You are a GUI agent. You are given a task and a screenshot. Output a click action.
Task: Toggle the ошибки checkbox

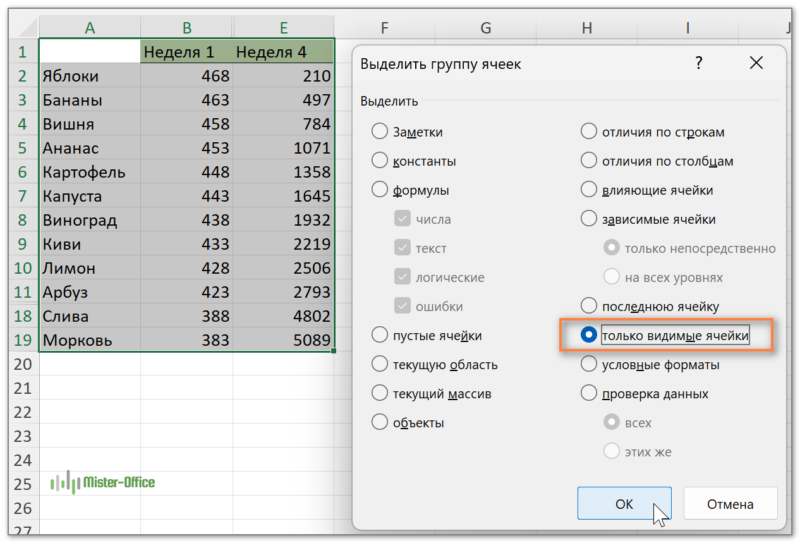pos(403,307)
